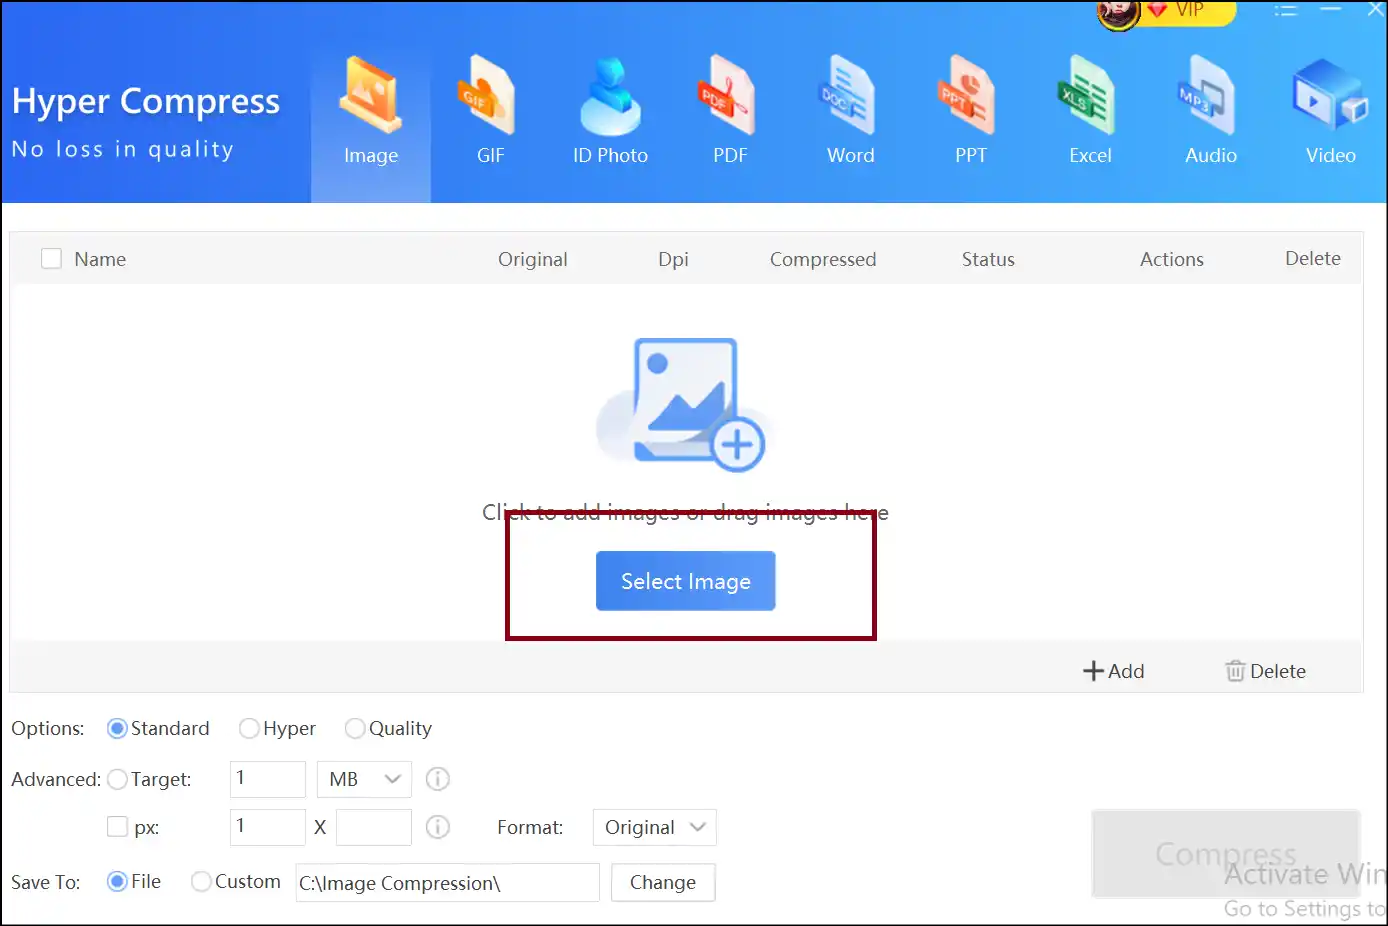Image resolution: width=1388 pixels, height=926 pixels.
Task: Click the Target size value field
Action: [x=268, y=779]
